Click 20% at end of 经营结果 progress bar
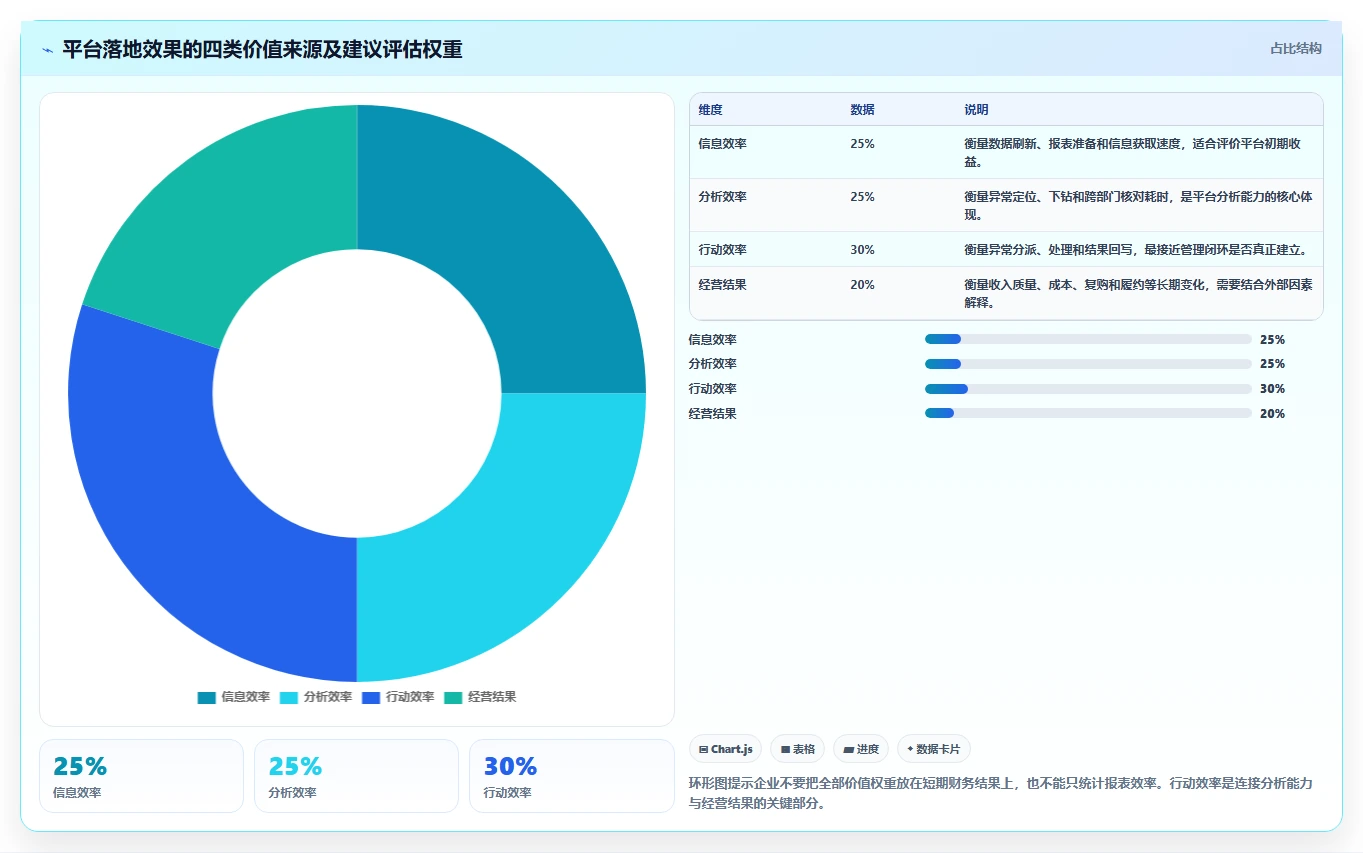 pos(1273,414)
